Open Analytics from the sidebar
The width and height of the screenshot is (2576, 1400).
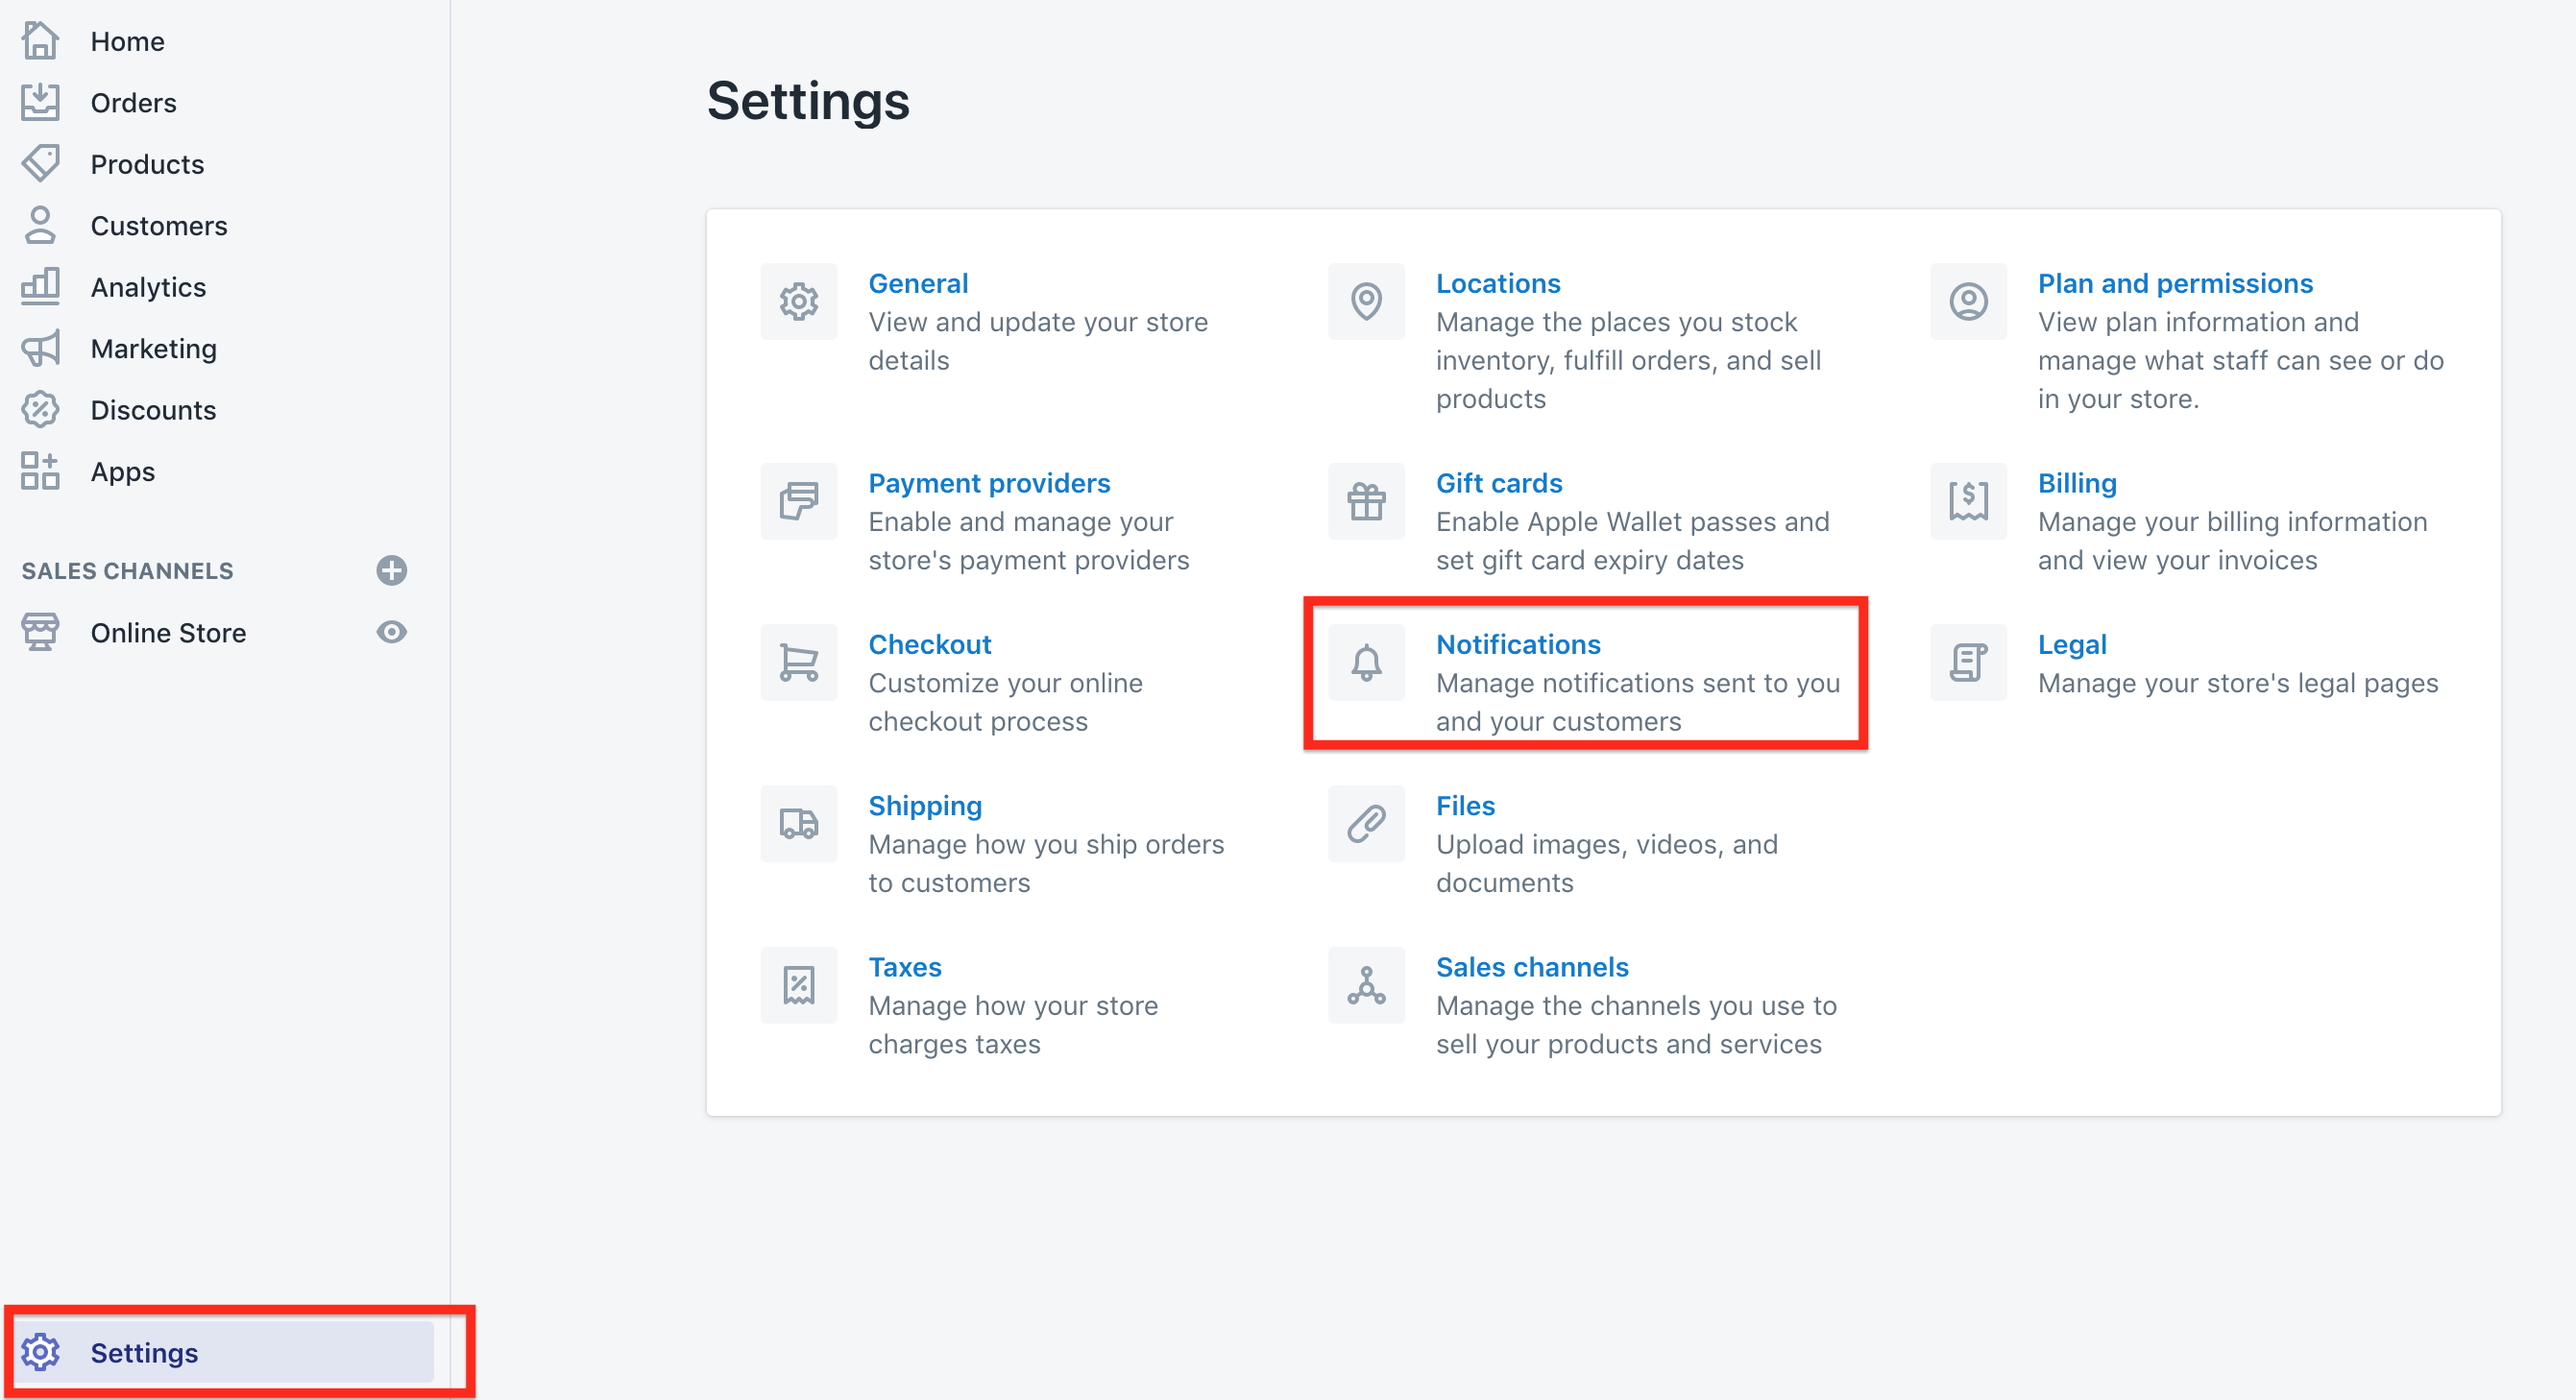pos(148,287)
